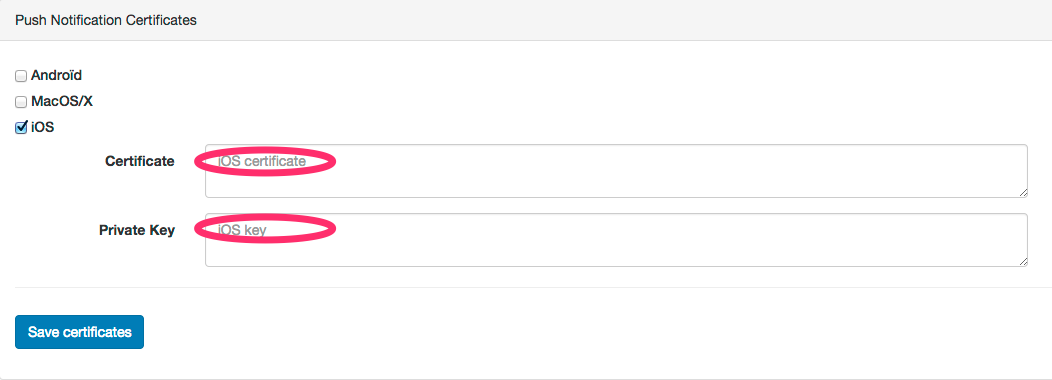Uncheck the iOS checkbox

point(21,128)
